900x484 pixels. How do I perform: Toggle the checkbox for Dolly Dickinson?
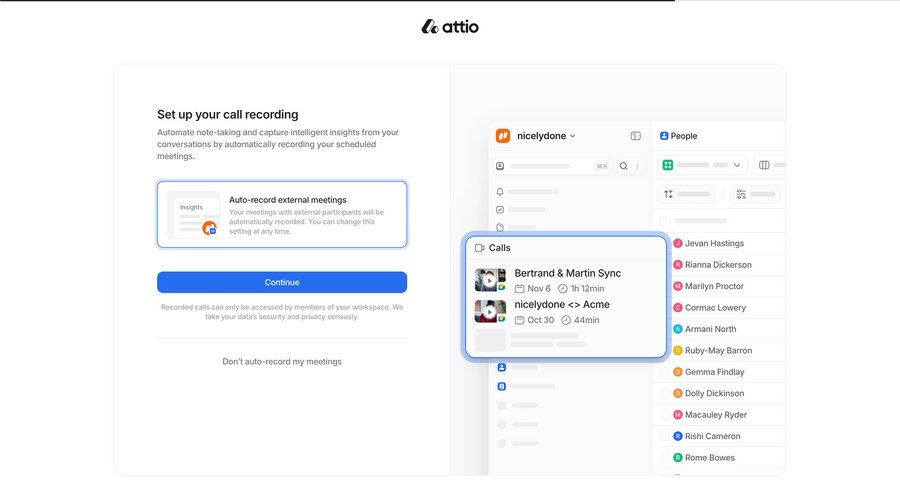(663, 393)
